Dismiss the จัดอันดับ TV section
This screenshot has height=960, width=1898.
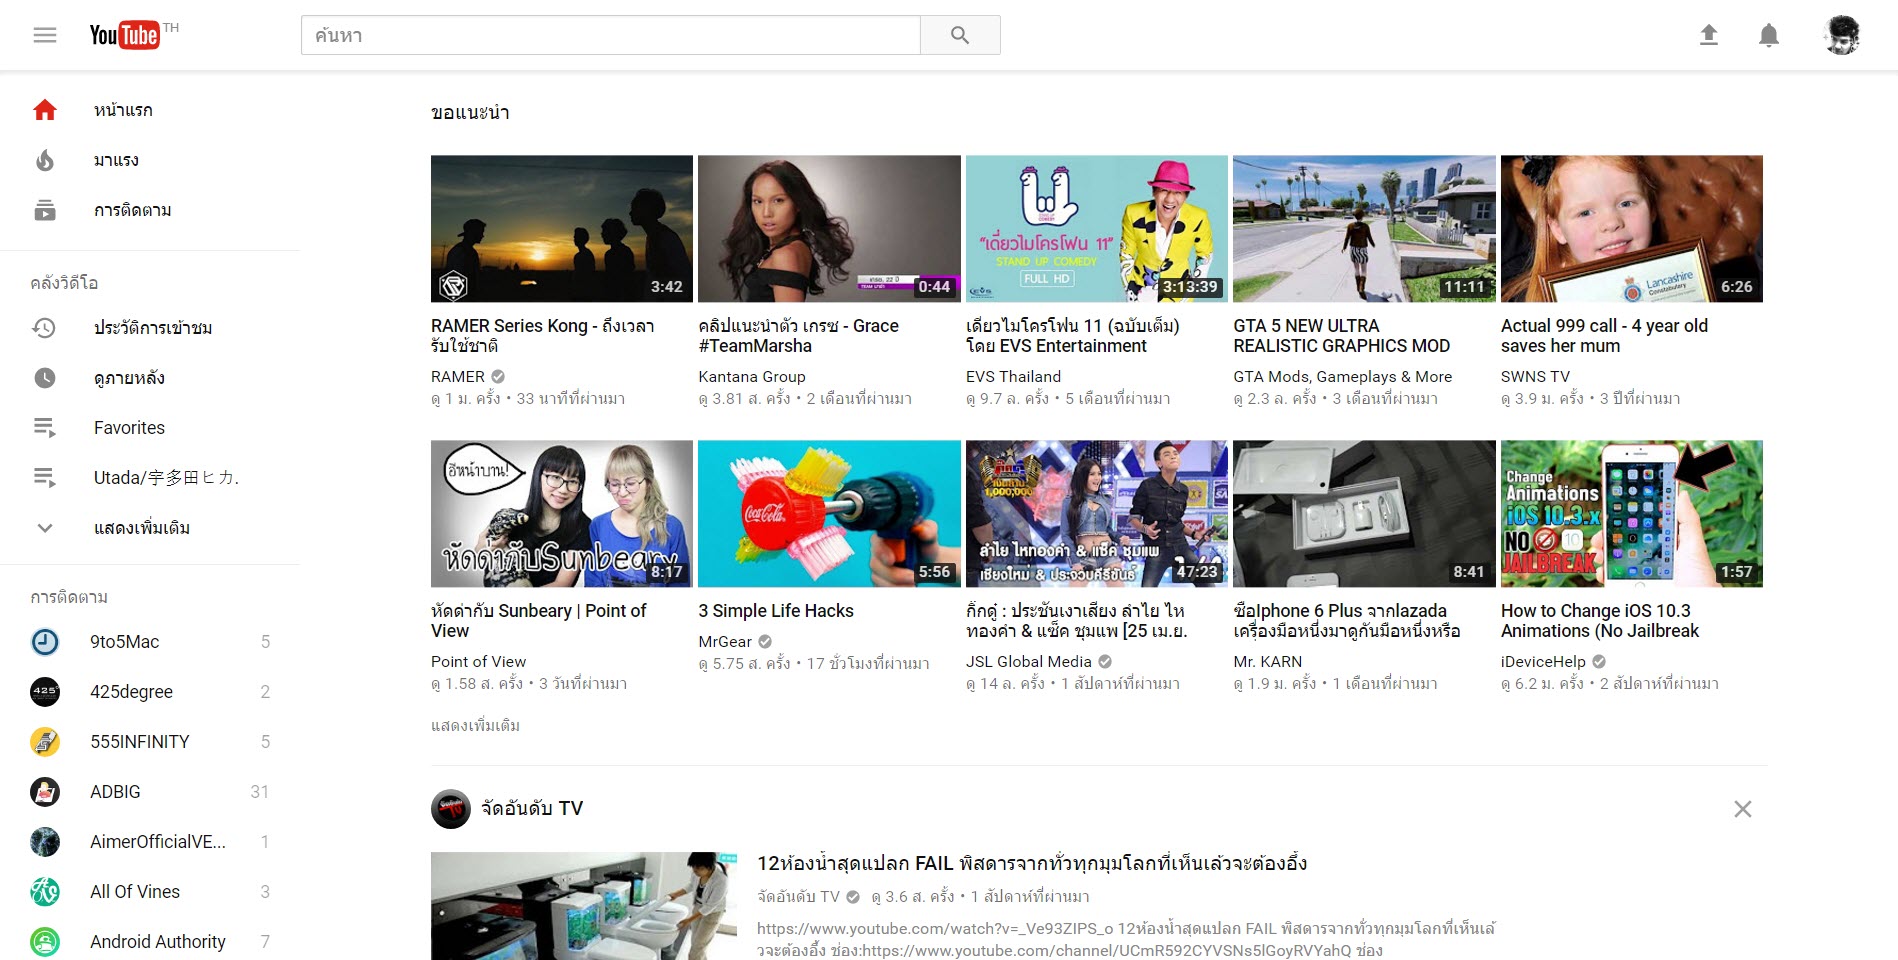tap(1742, 809)
